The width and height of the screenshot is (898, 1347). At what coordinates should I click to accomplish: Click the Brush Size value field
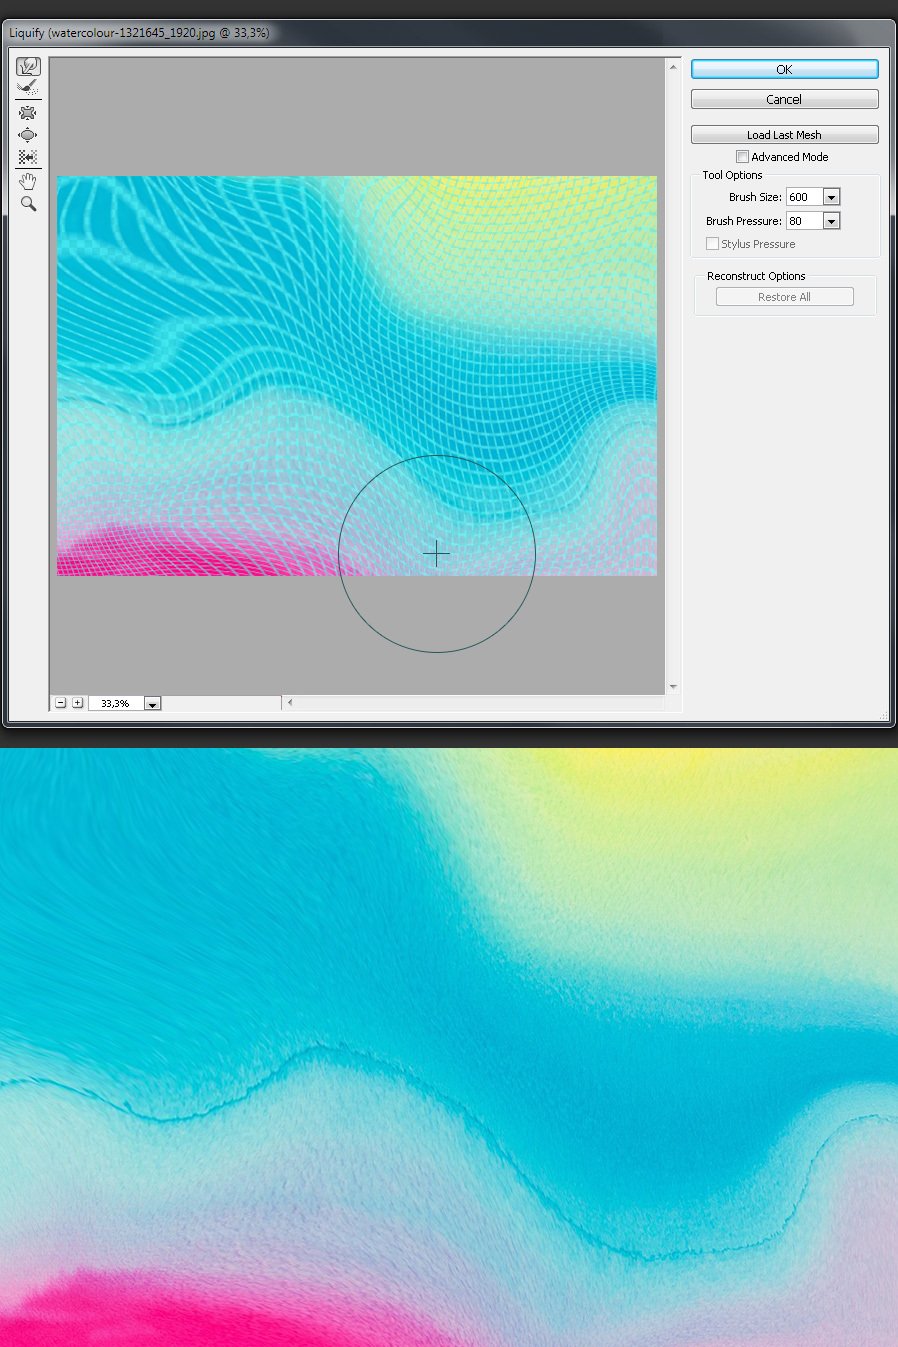[804, 197]
